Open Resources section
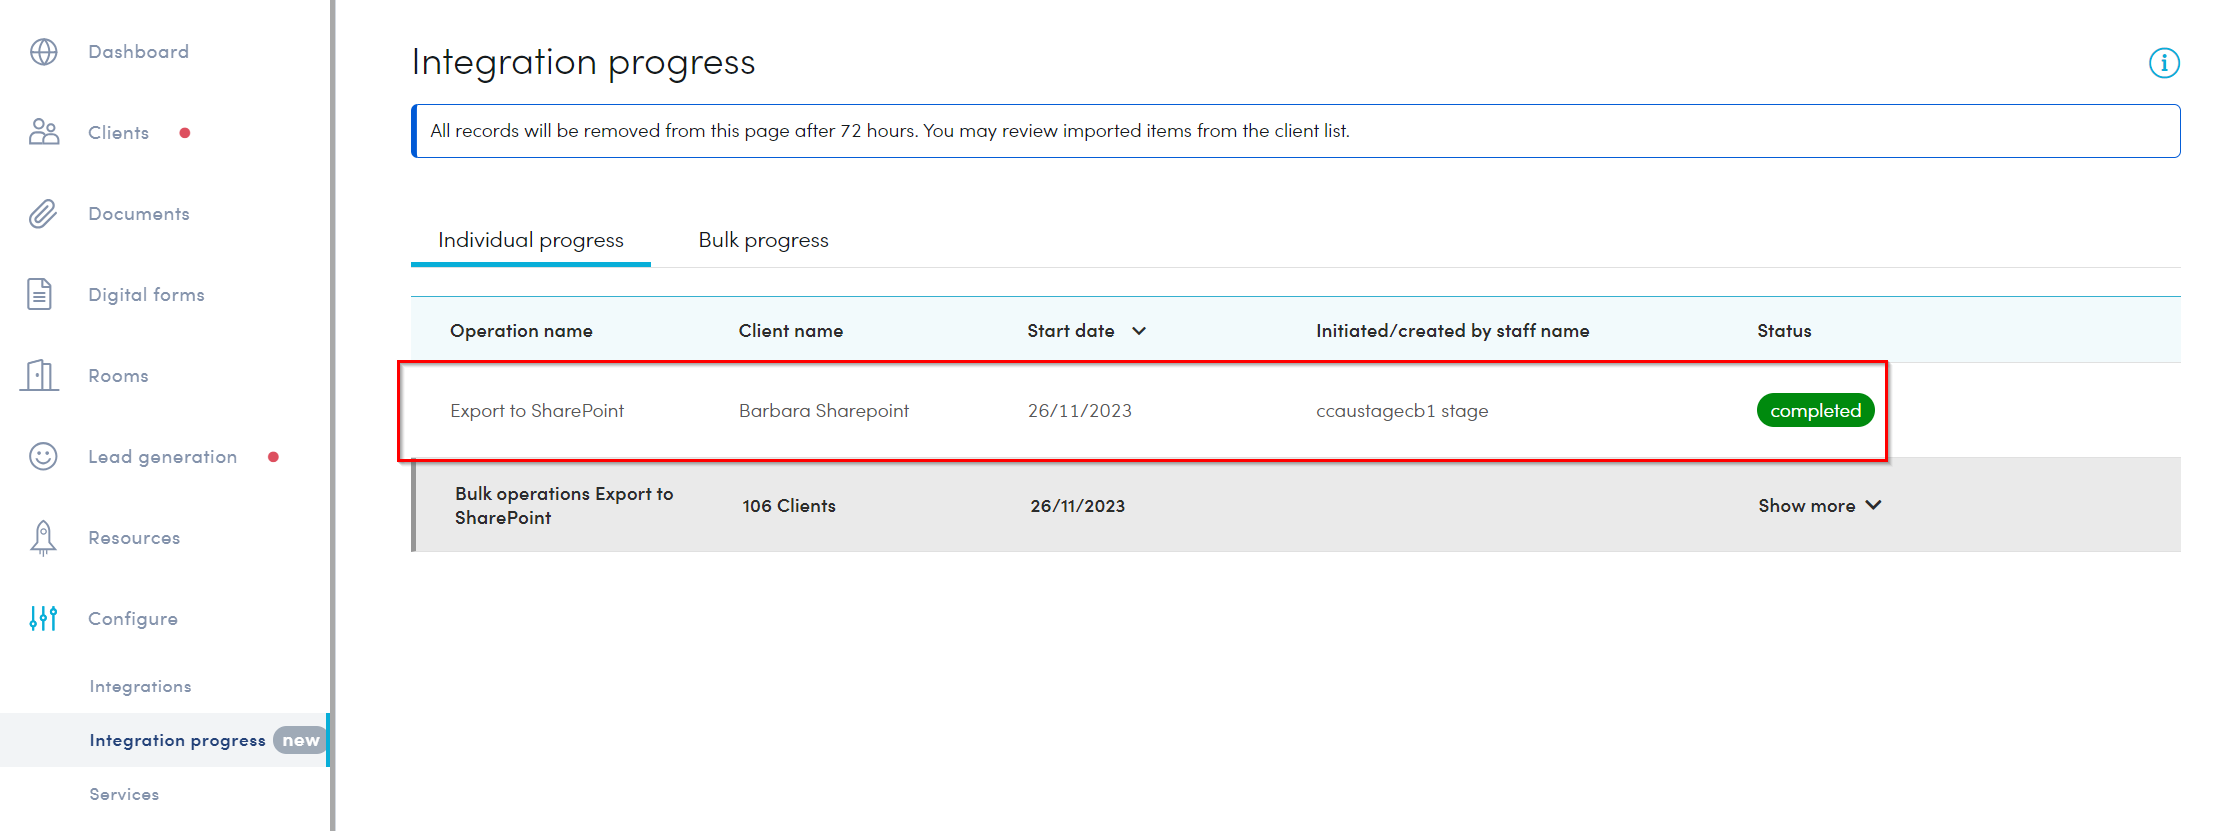 [x=134, y=537]
